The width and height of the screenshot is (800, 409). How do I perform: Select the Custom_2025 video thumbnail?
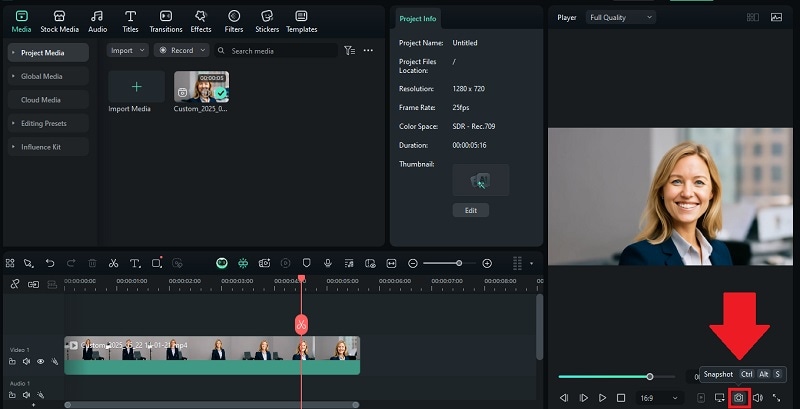point(201,87)
